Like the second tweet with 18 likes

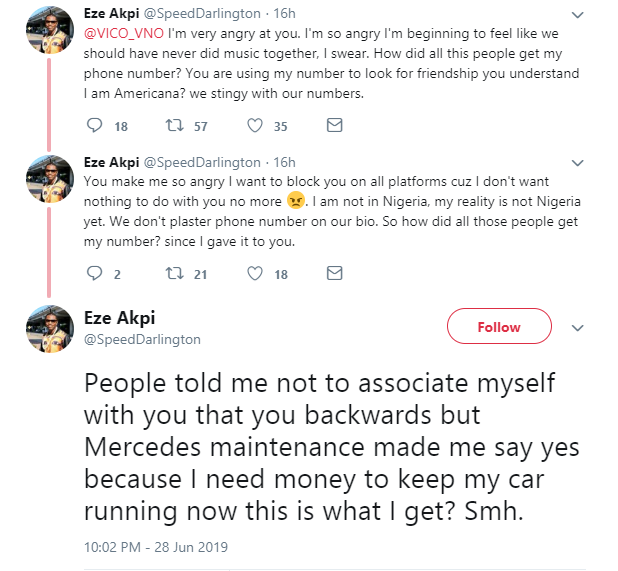[255, 273]
